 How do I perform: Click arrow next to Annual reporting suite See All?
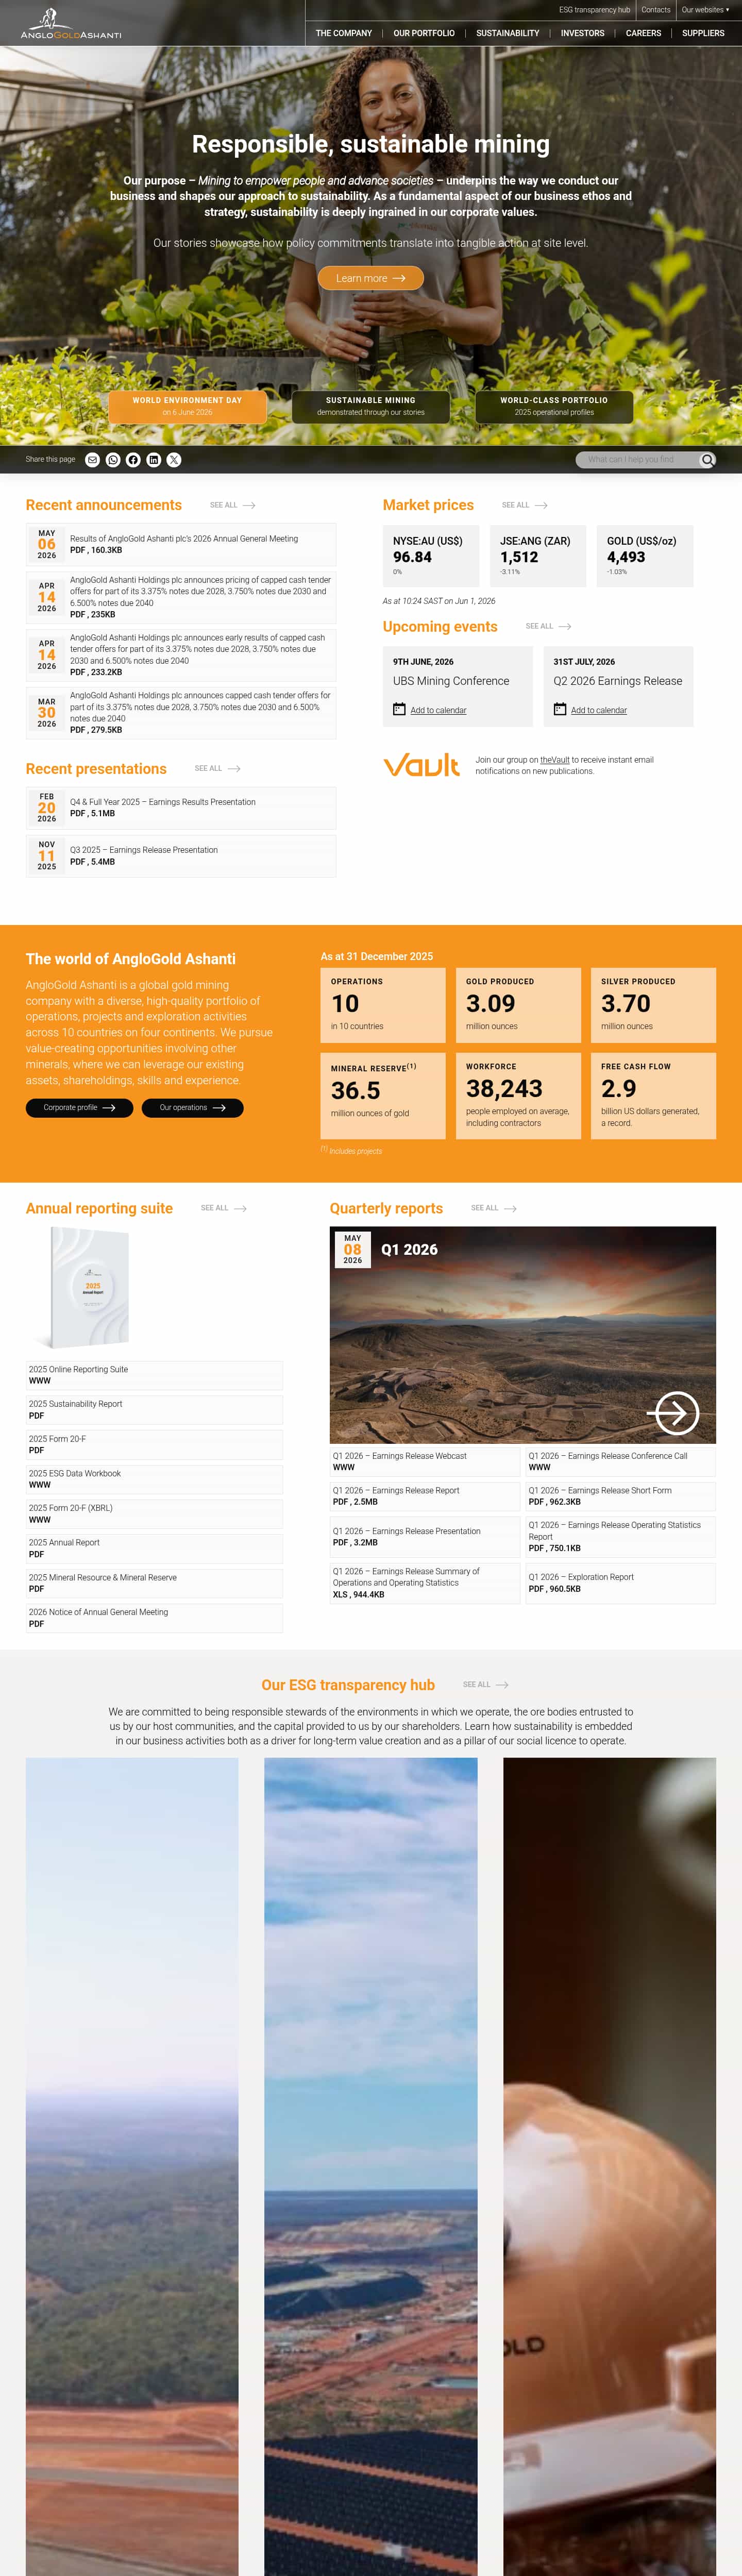tap(240, 1209)
